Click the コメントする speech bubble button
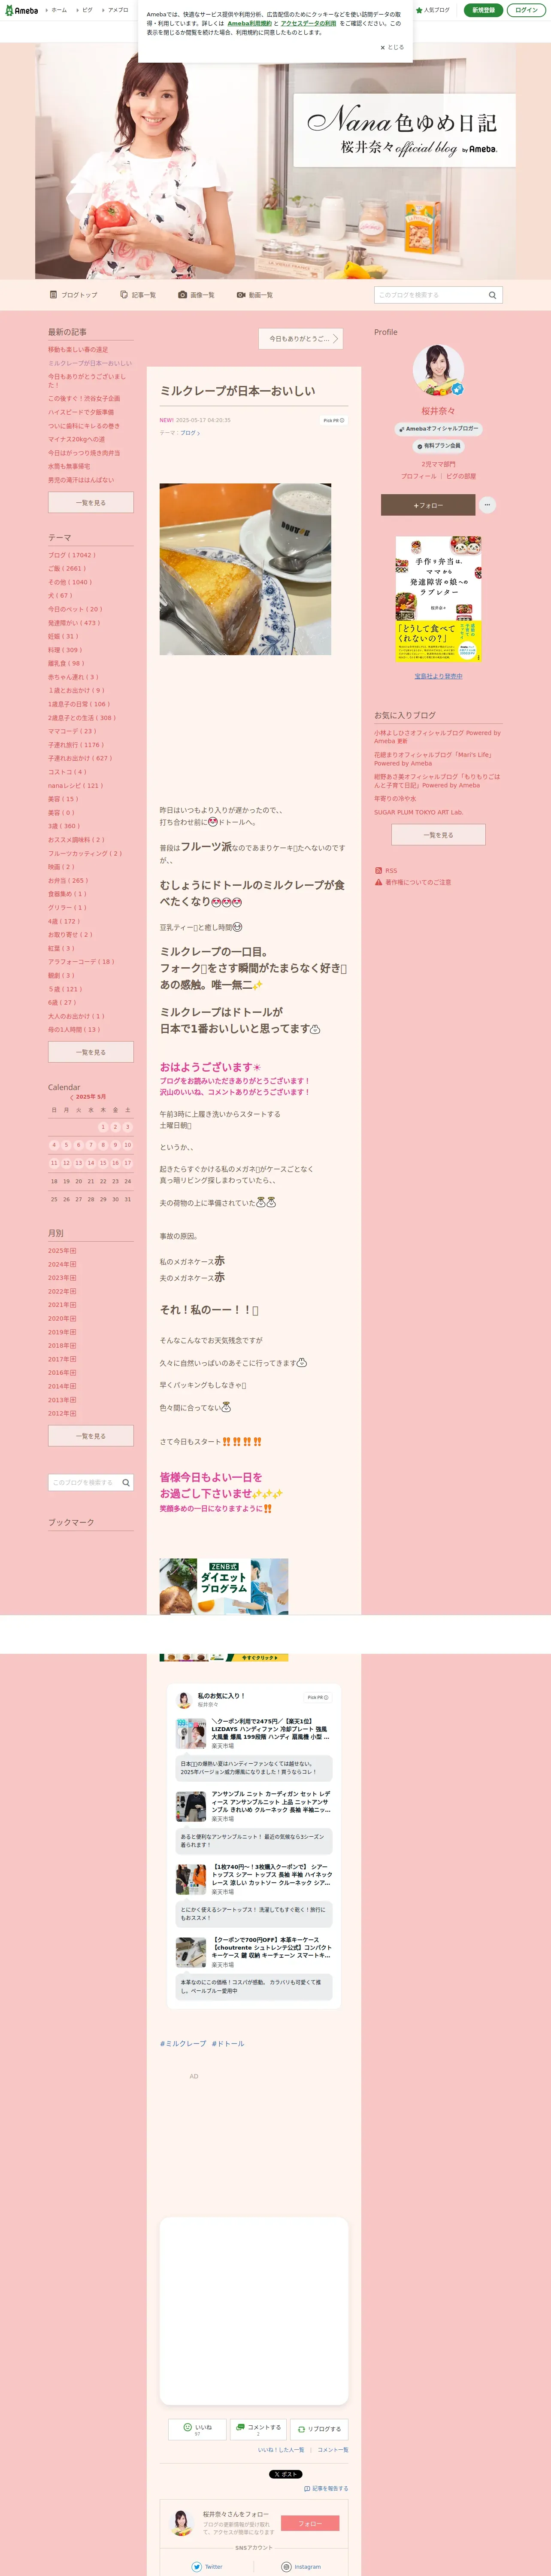Image resolution: width=551 pixels, height=2576 pixels. pos(258,2429)
